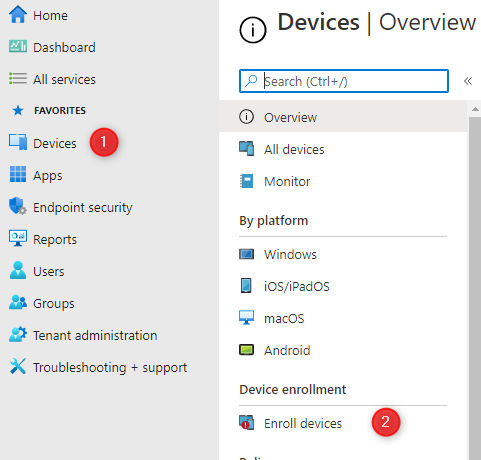The height and width of the screenshot is (460, 481).
Task: Click the Devices icon in left navigation
Action: click(18, 142)
